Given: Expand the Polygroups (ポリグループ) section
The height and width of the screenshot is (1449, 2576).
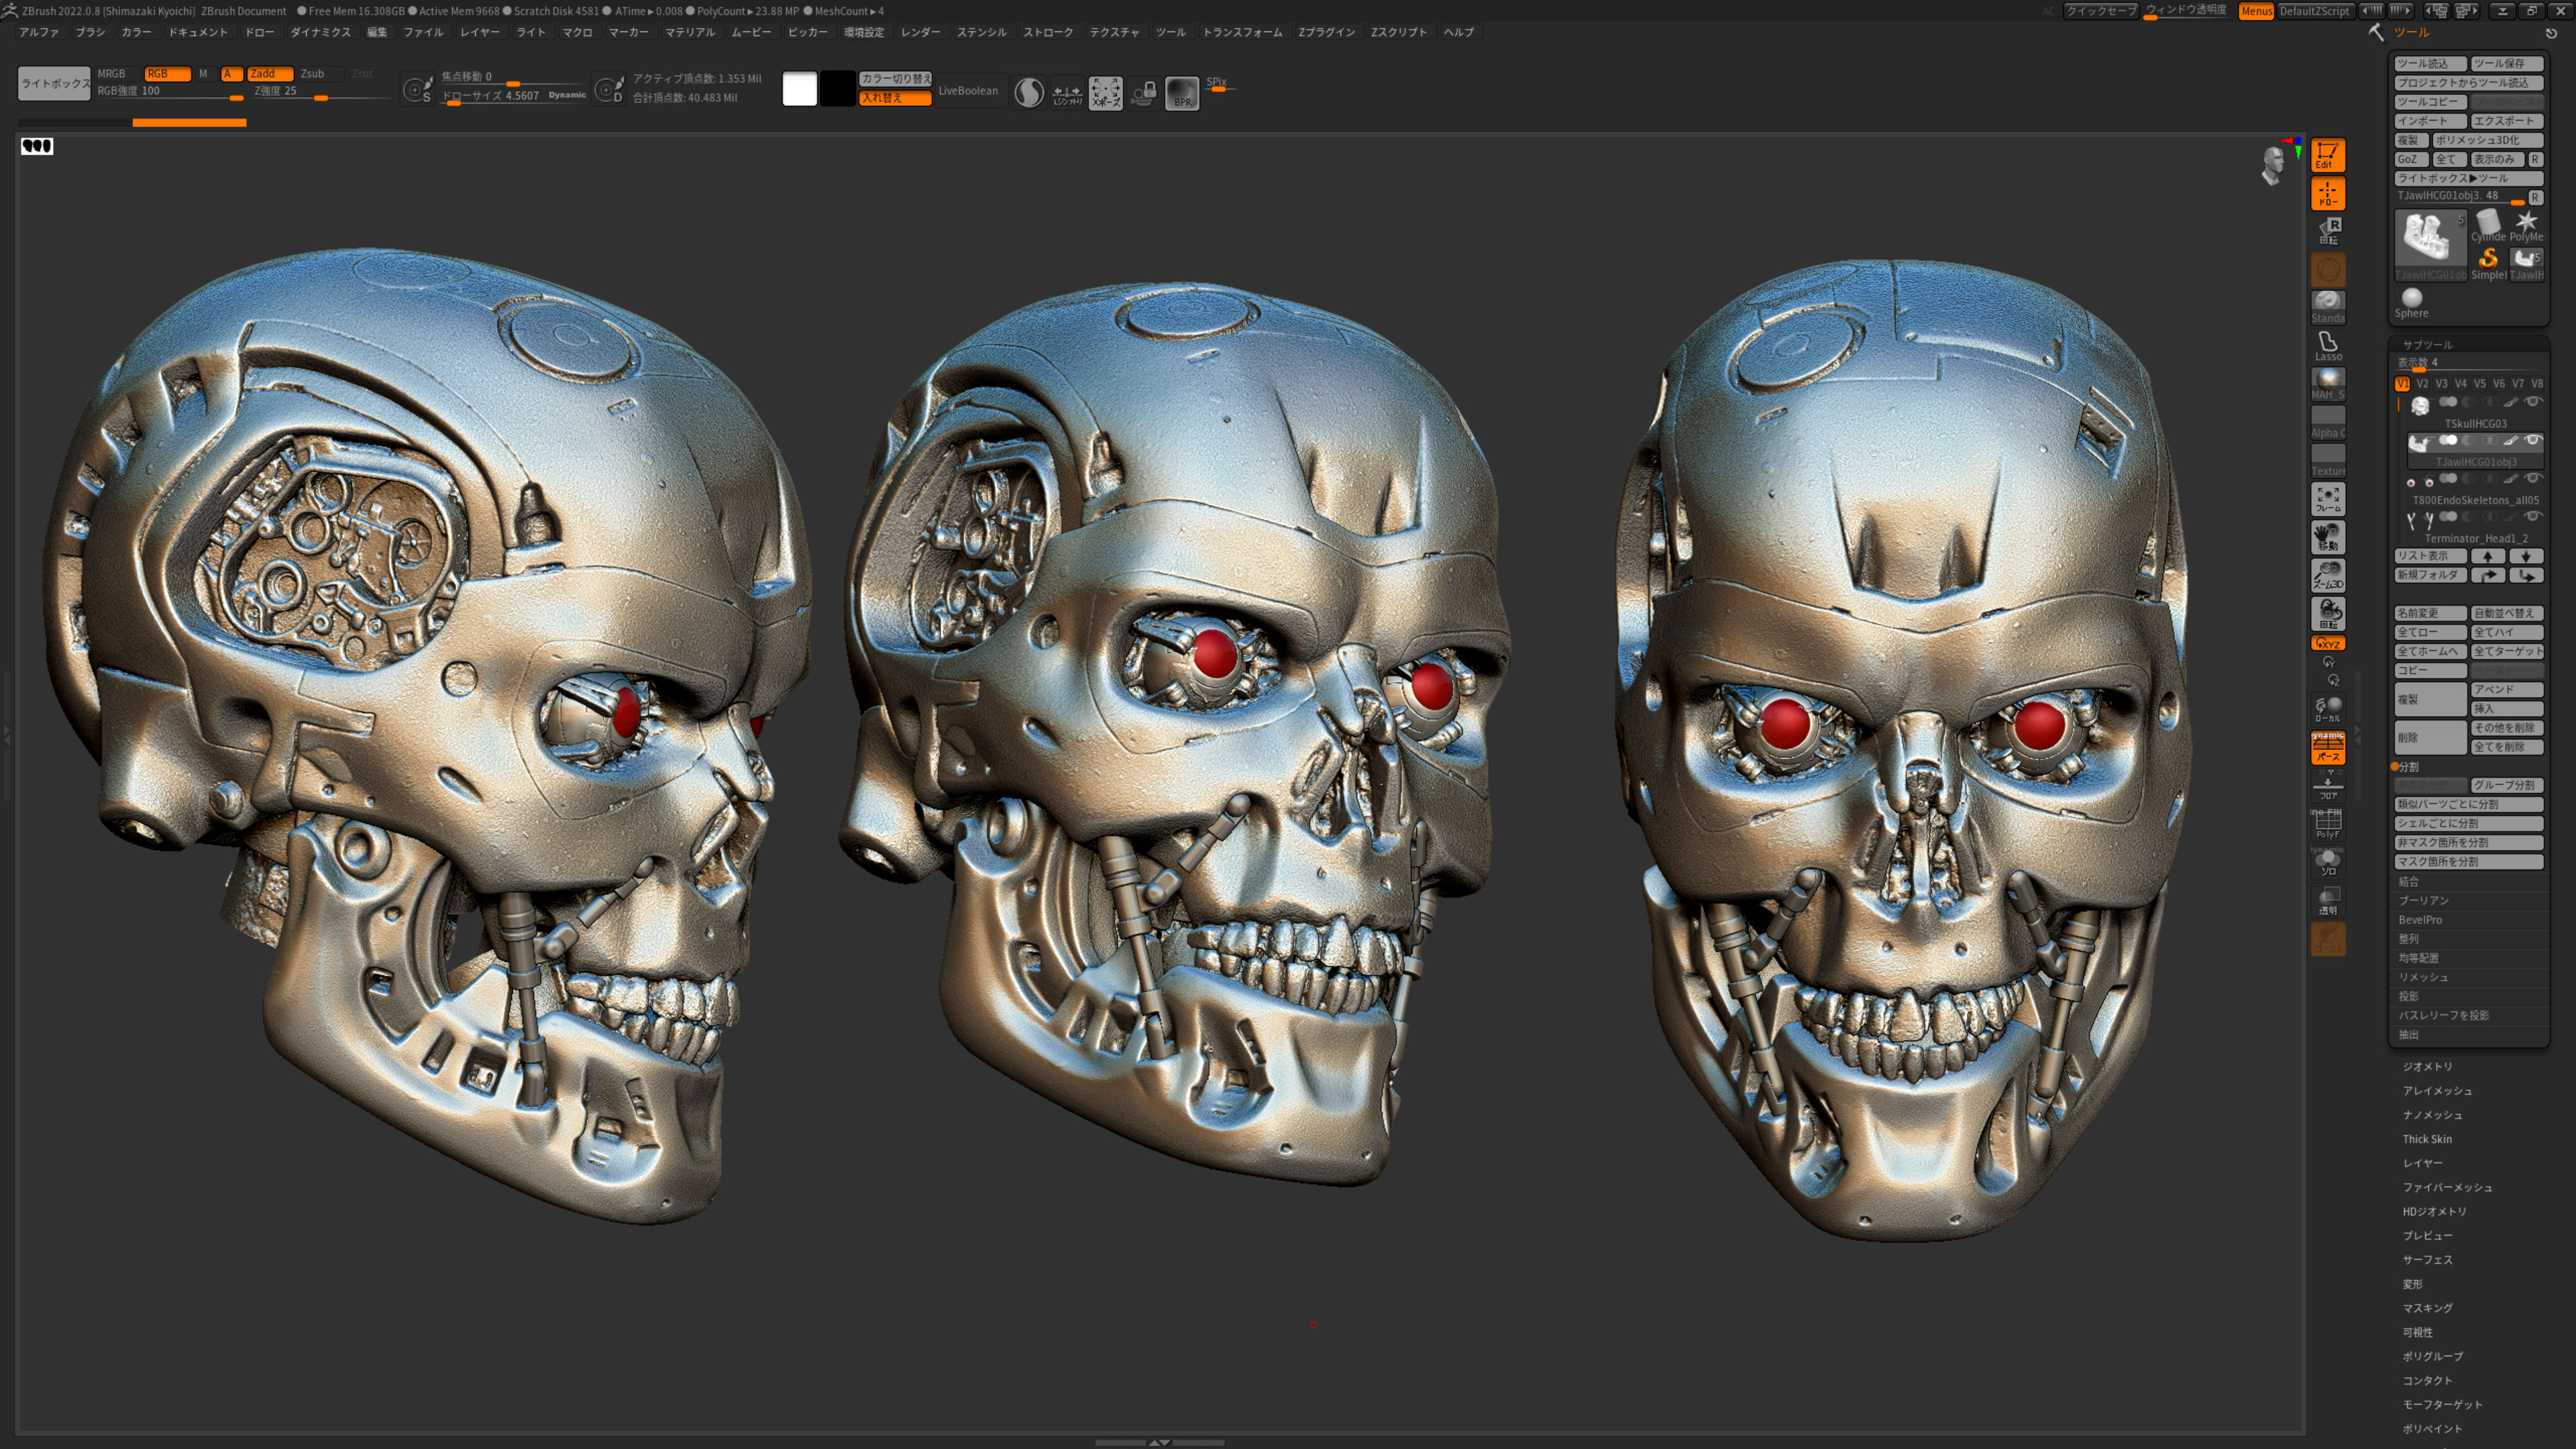Looking at the screenshot, I should coord(2433,1356).
